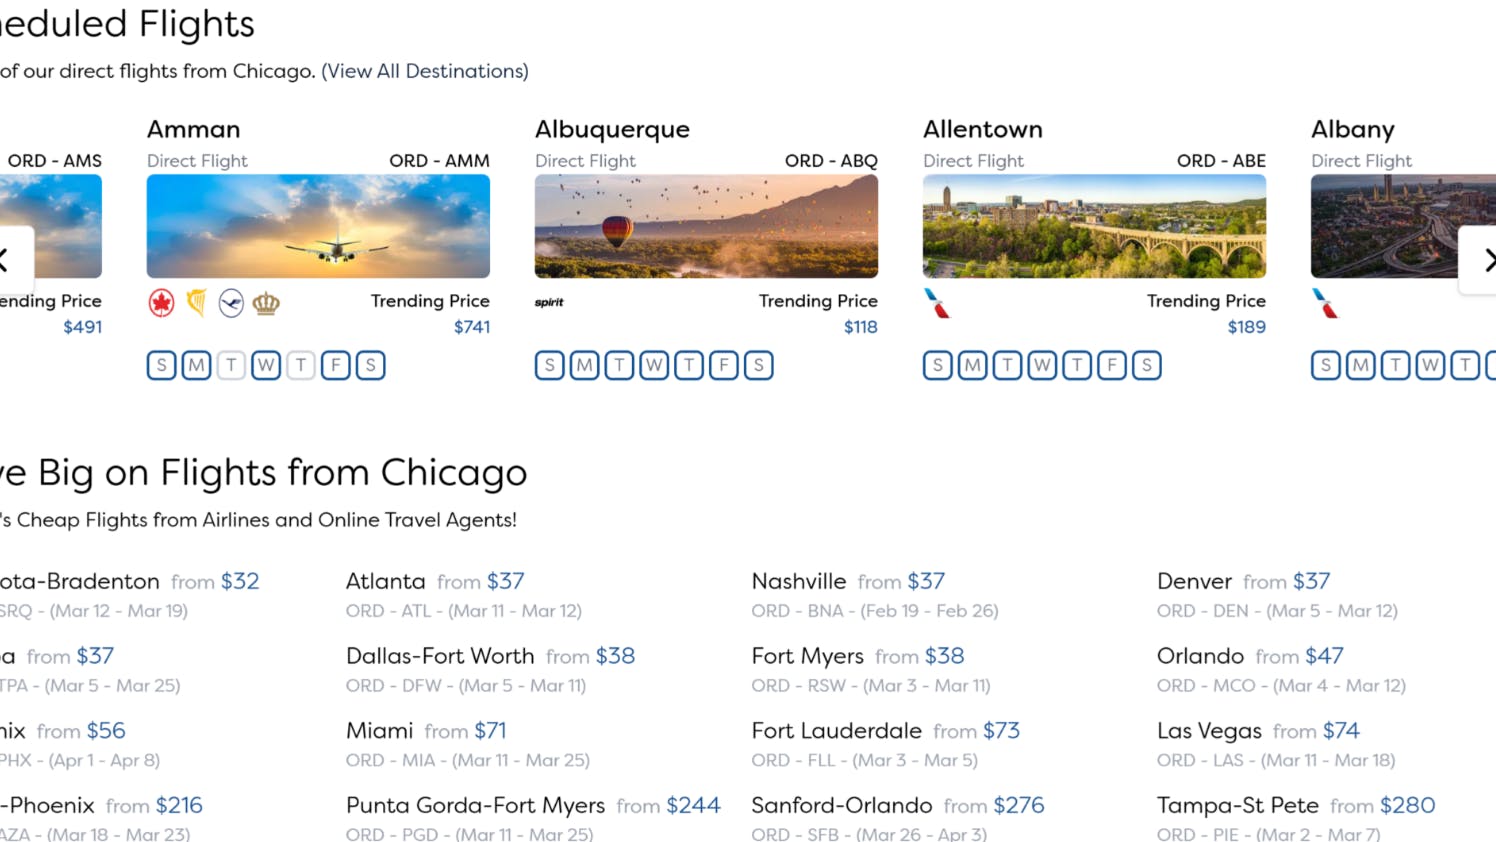Click the American Airlines logo under Albany

pos(1325,303)
